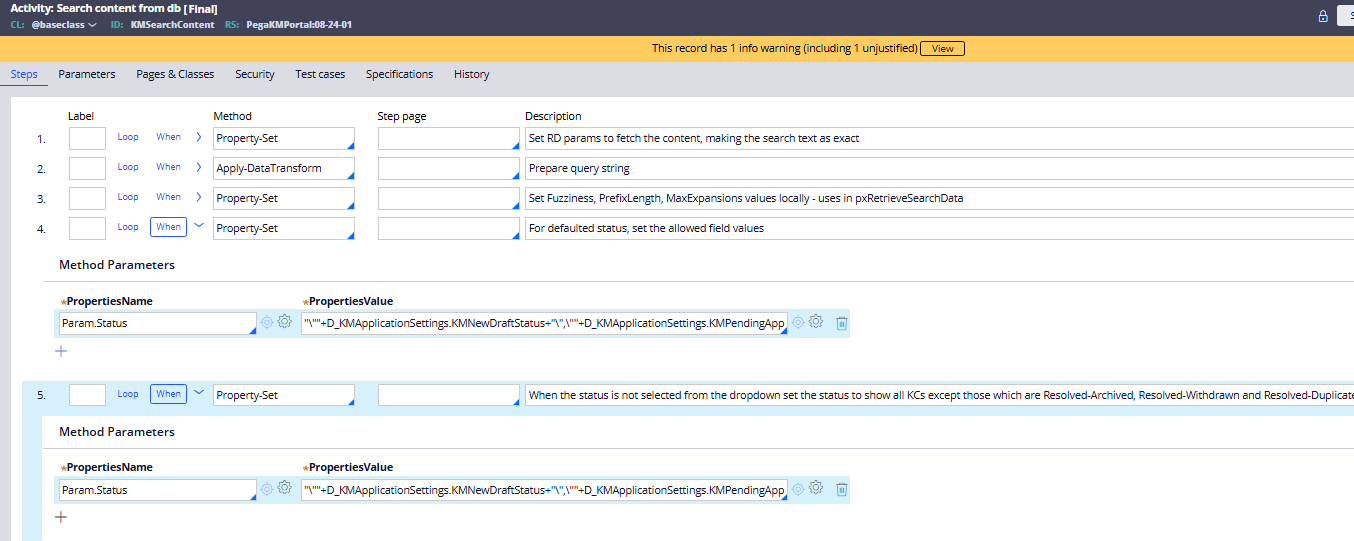Open the @baseclass class dropdown
1354x541 pixels.
[64, 25]
